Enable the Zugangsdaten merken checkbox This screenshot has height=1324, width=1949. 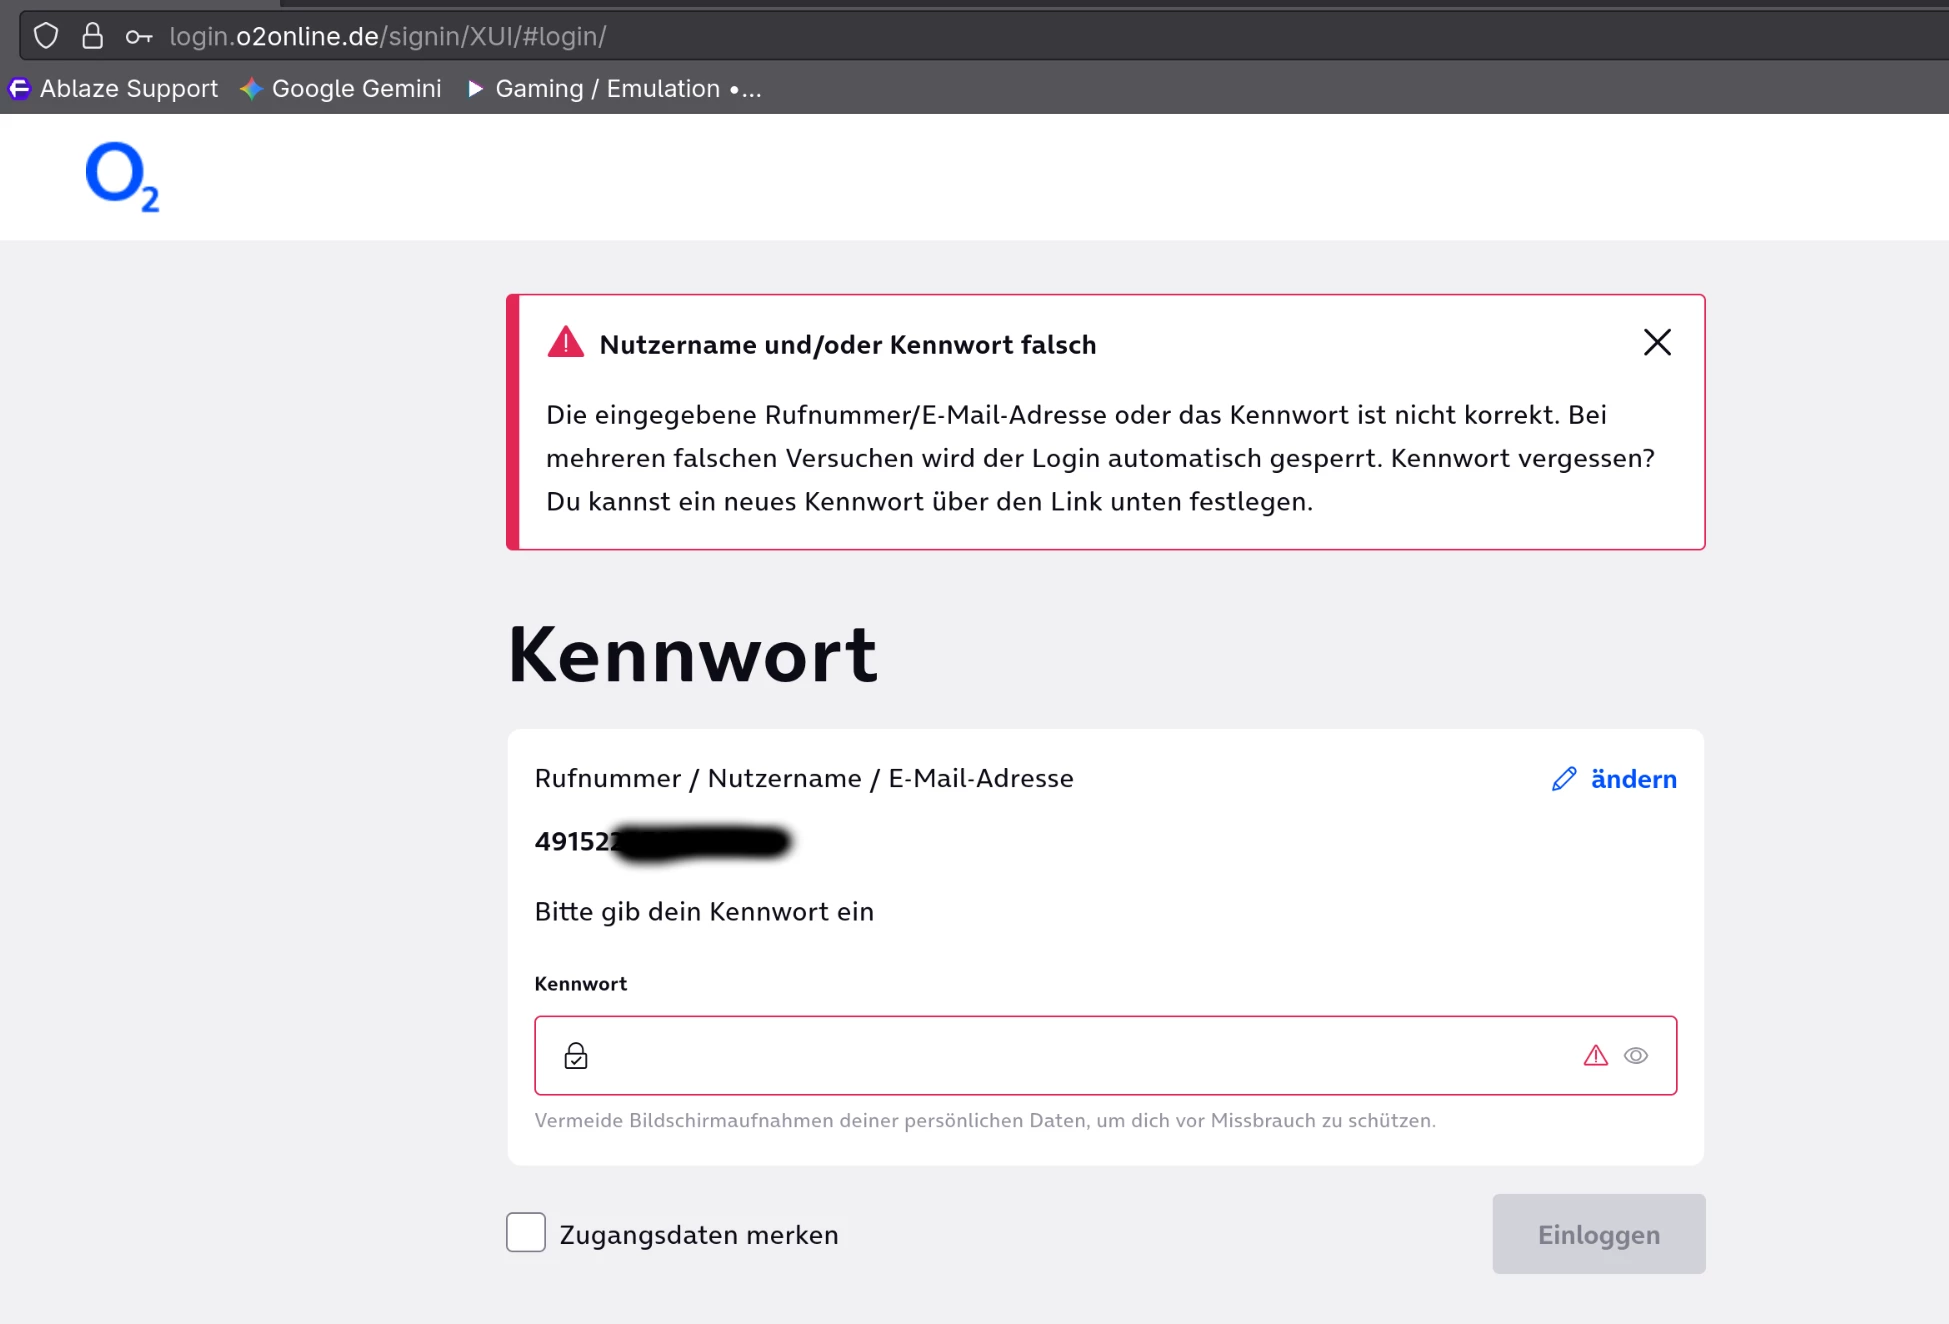(x=526, y=1233)
